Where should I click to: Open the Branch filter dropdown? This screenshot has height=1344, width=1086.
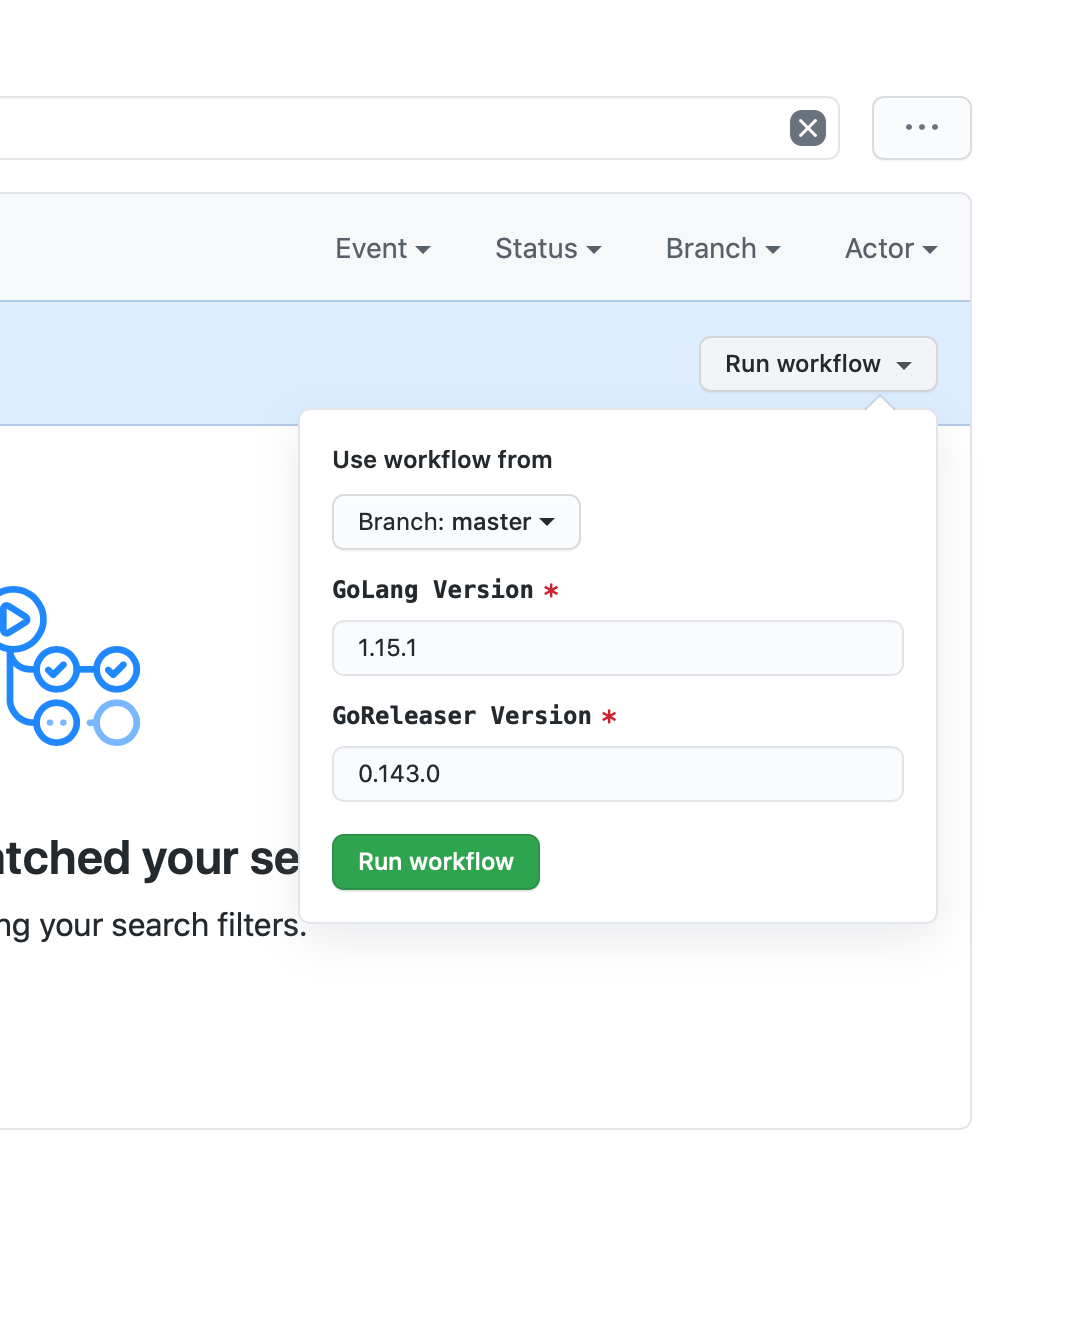coord(723,248)
